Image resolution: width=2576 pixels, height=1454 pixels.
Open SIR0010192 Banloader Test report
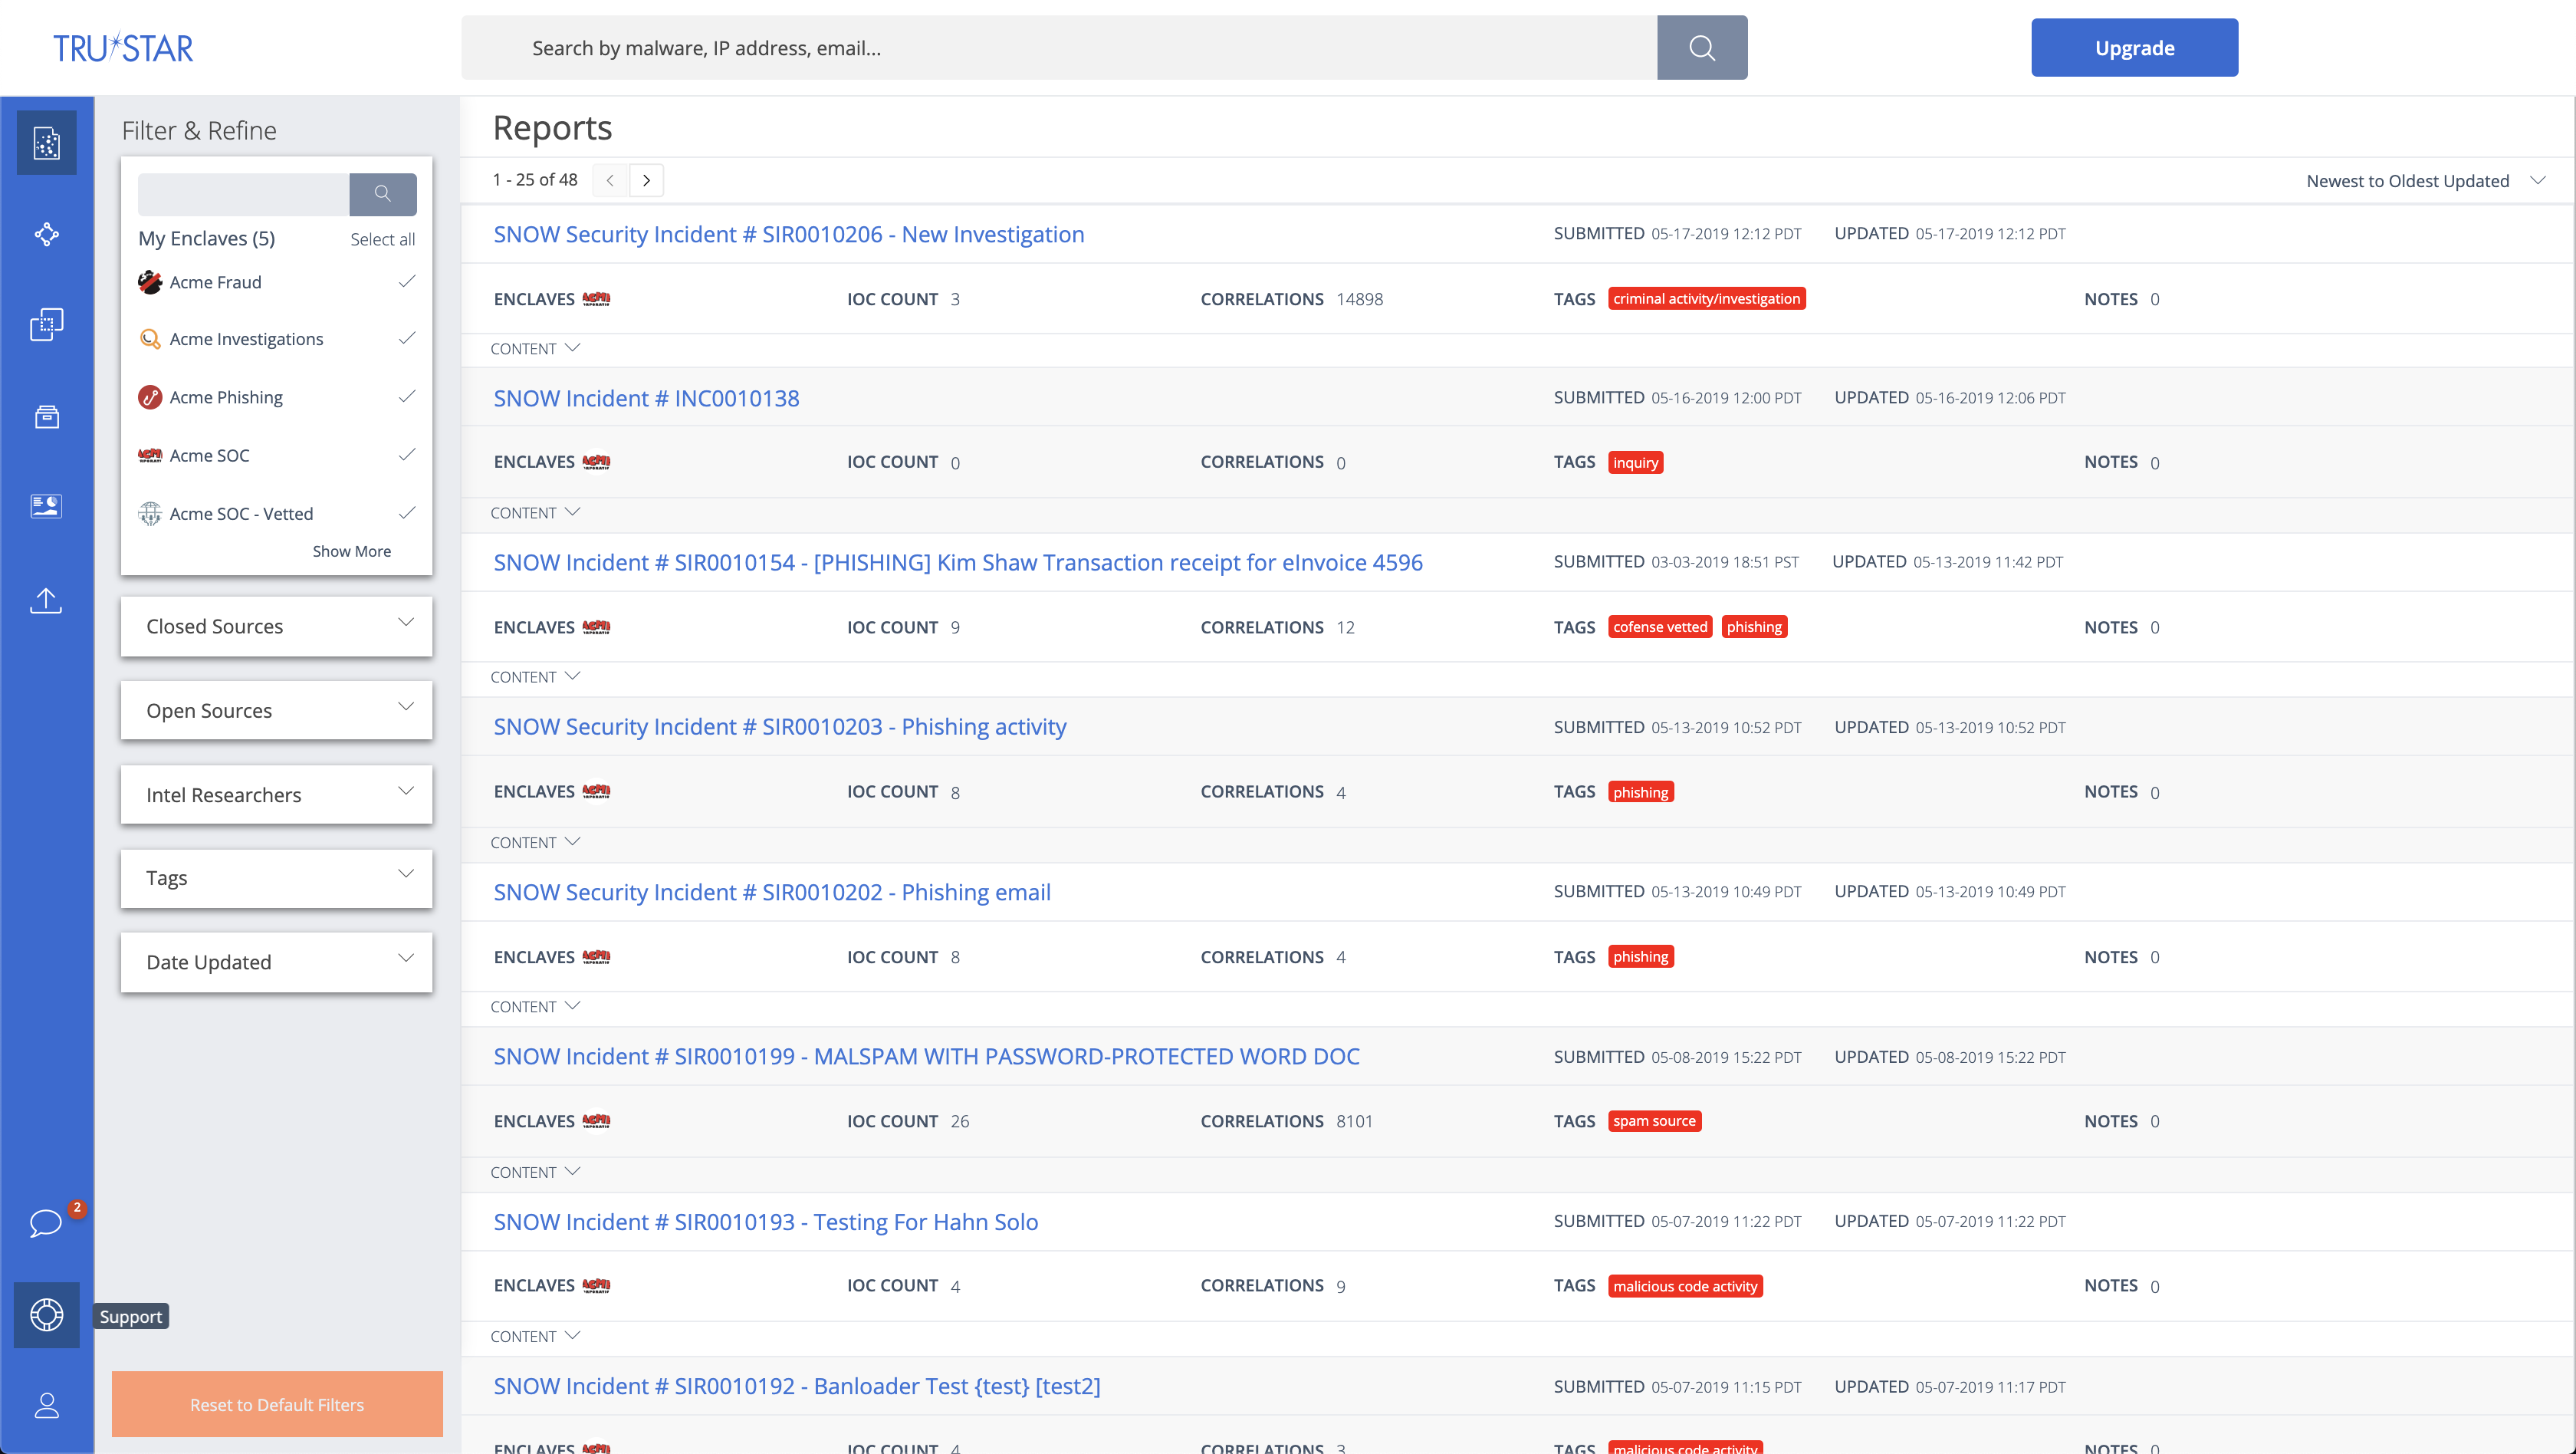coord(796,1386)
